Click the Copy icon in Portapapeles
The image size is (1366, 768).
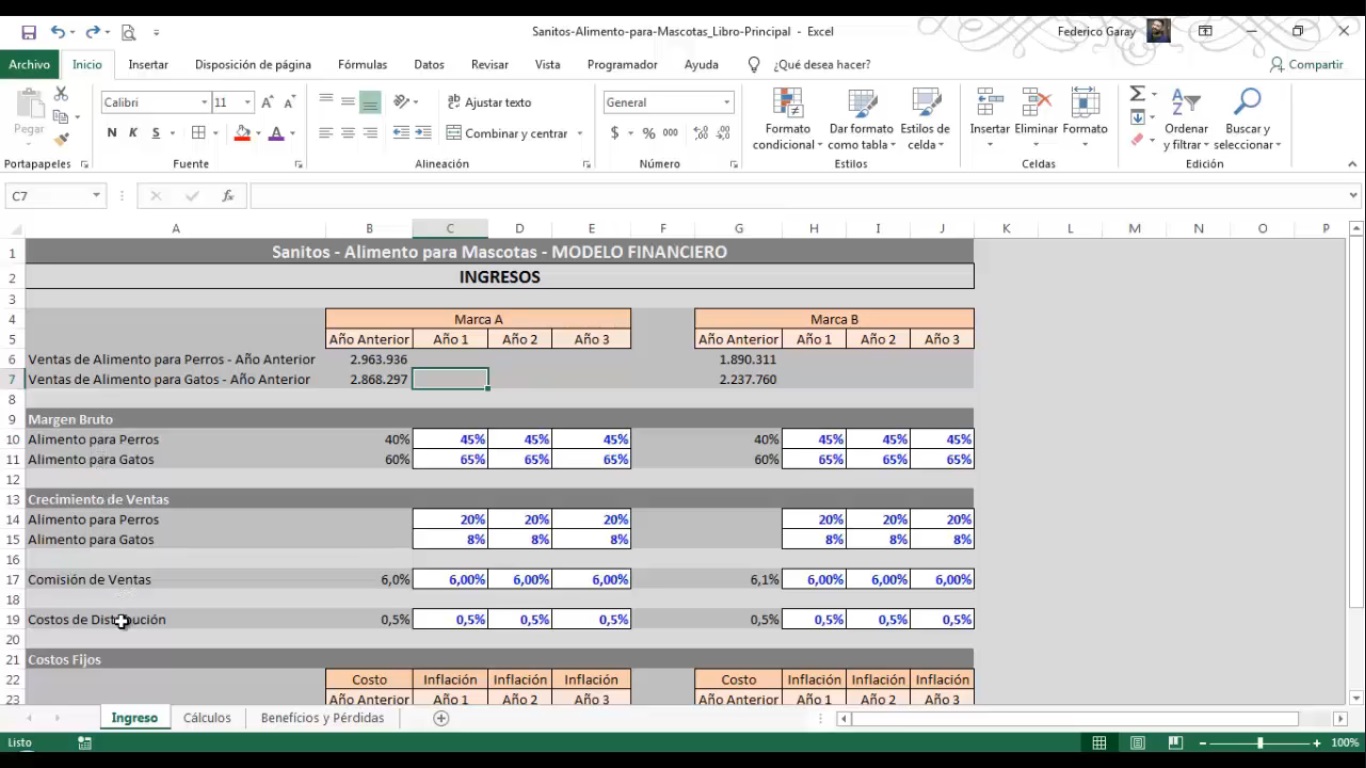coord(60,117)
